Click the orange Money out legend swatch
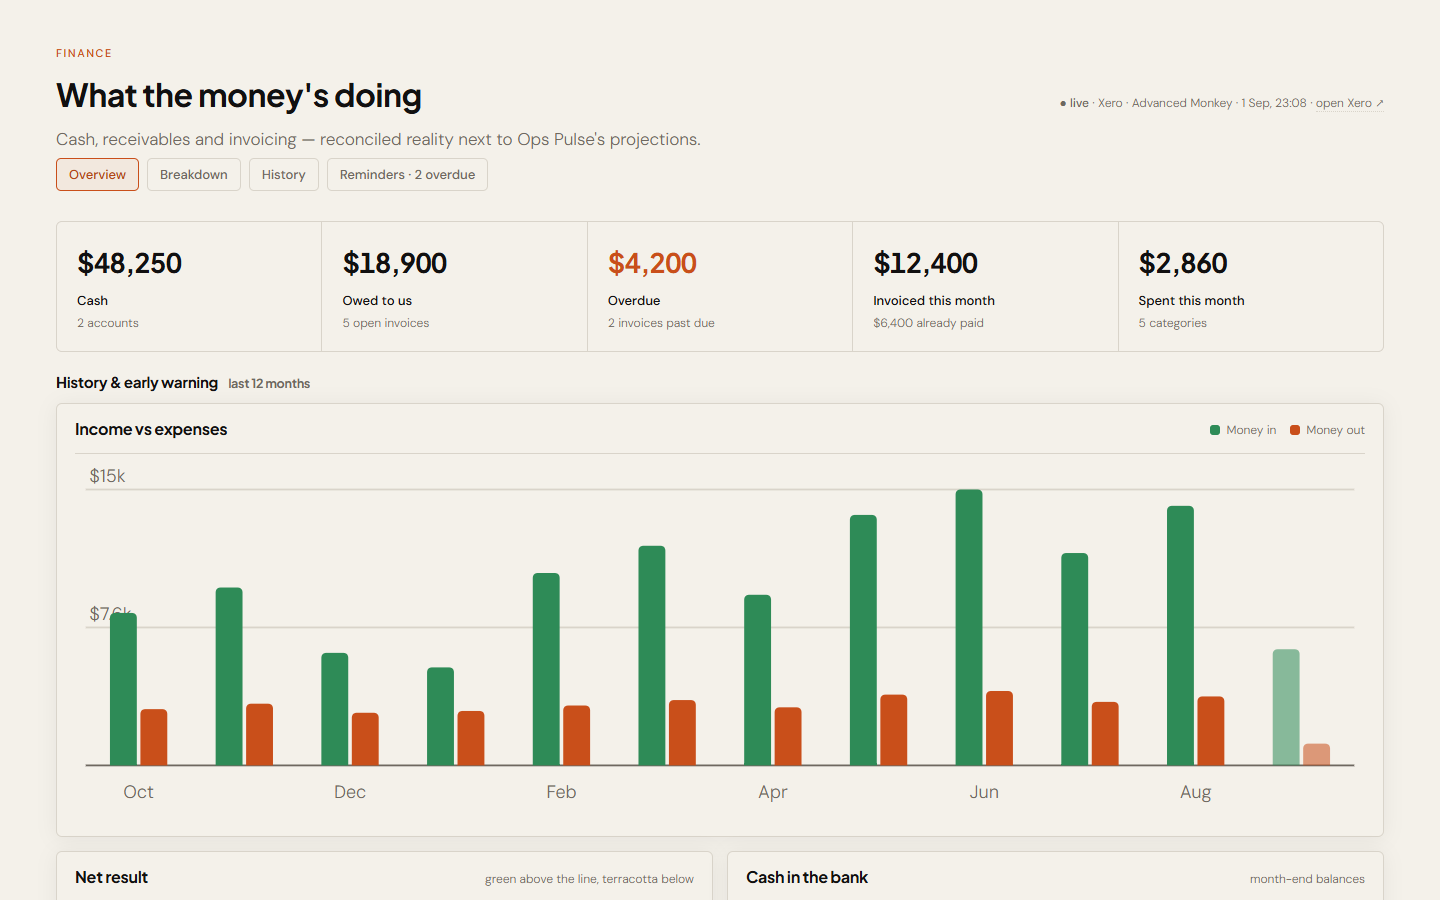 (1295, 430)
